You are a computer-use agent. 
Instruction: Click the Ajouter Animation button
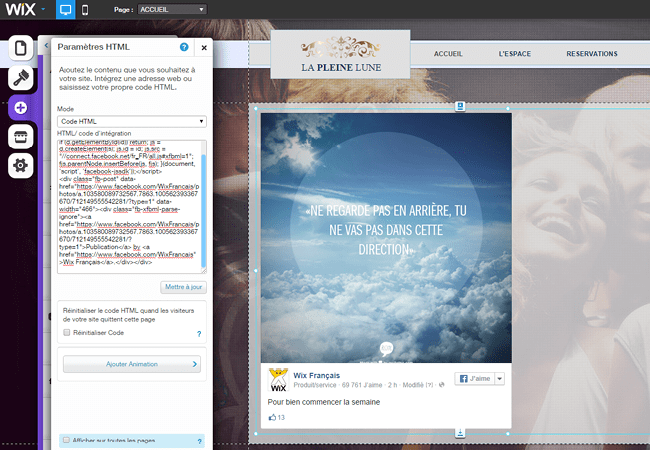click(x=132, y=364)
